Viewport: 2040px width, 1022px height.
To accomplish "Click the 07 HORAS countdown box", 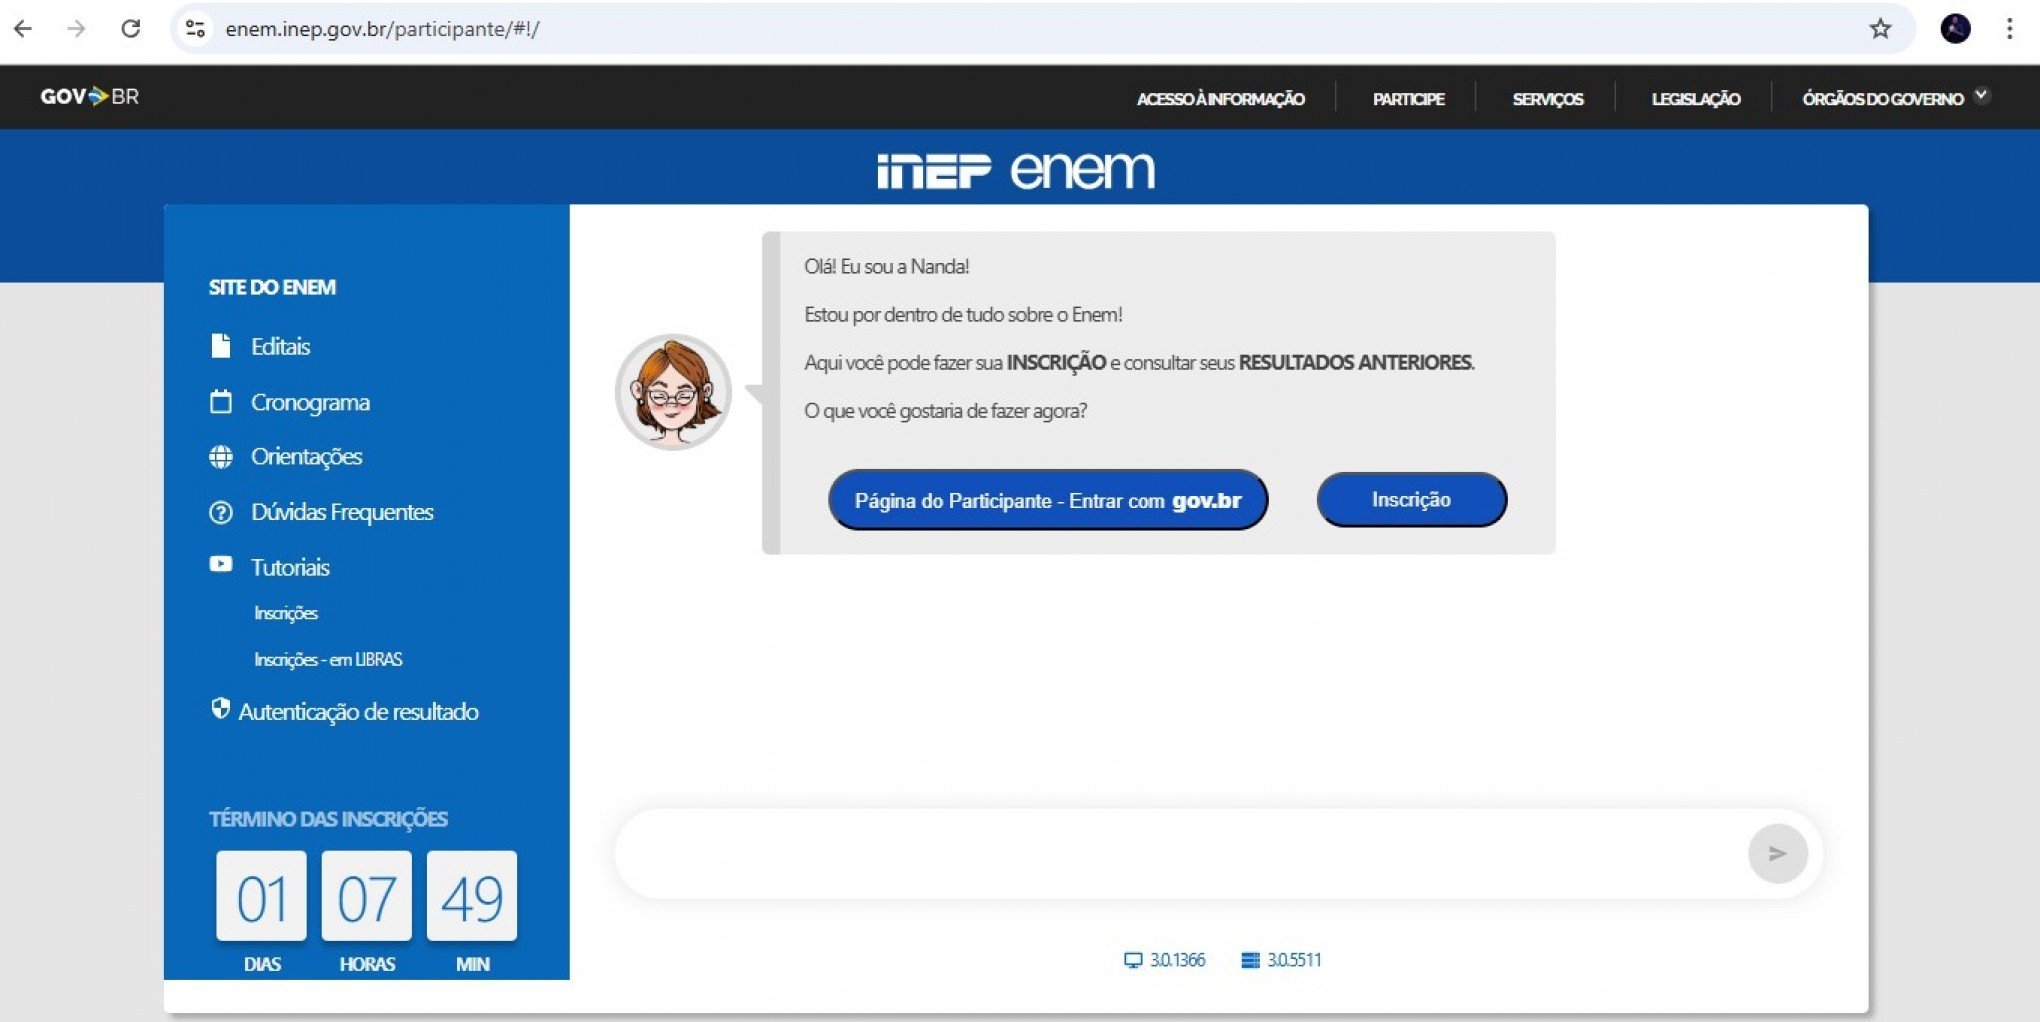I will (366, 896).
